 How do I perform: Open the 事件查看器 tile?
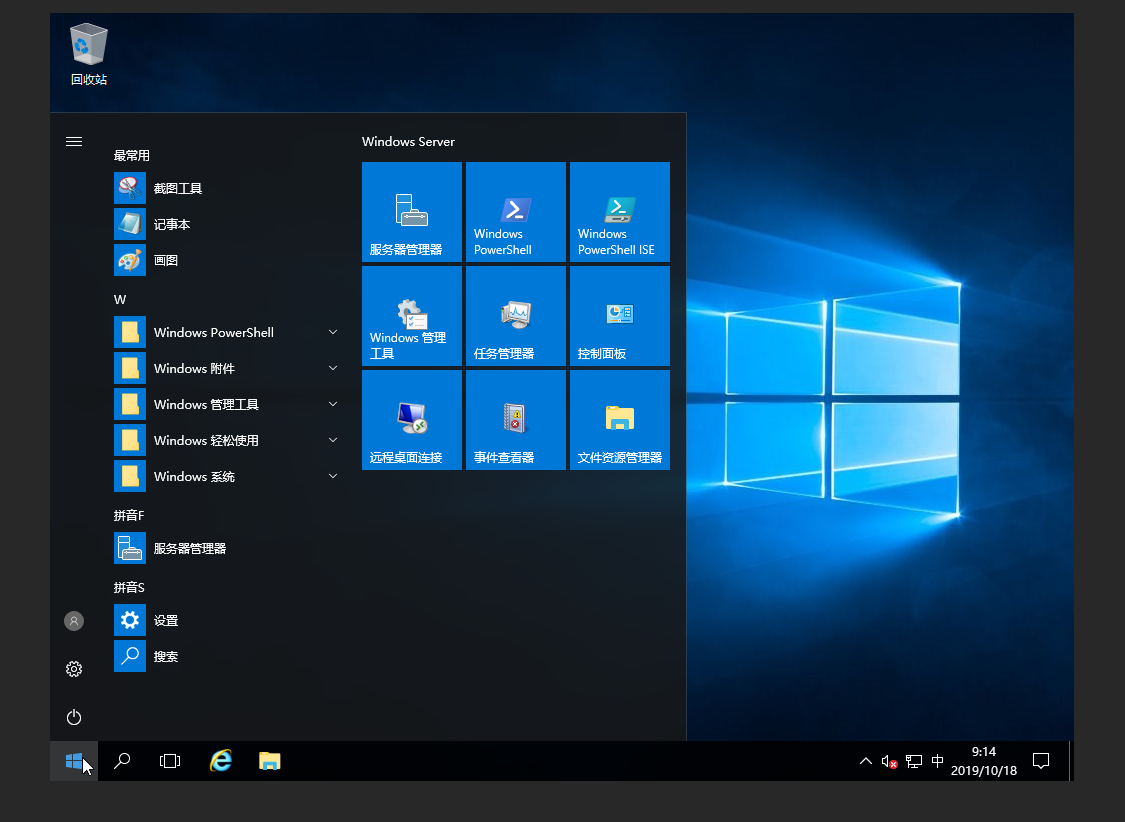click(515, 420)
